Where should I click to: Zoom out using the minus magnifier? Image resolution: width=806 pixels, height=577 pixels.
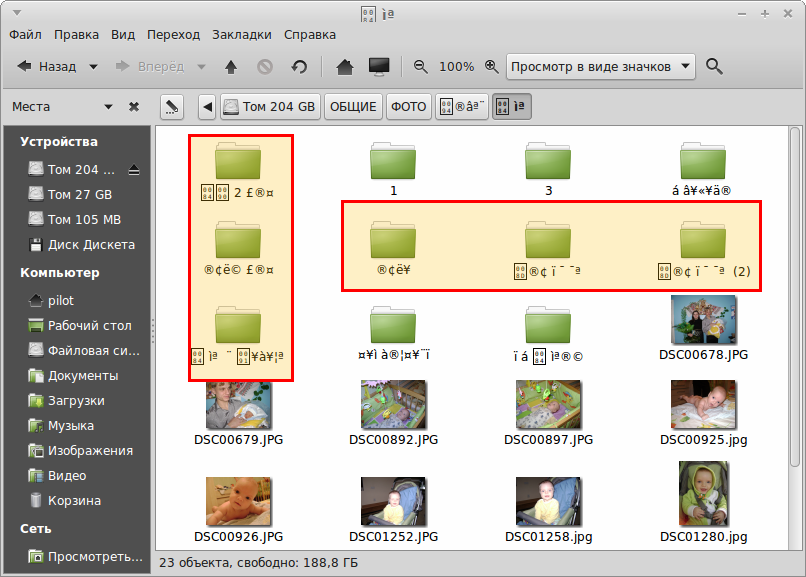[x=420, y=67]
